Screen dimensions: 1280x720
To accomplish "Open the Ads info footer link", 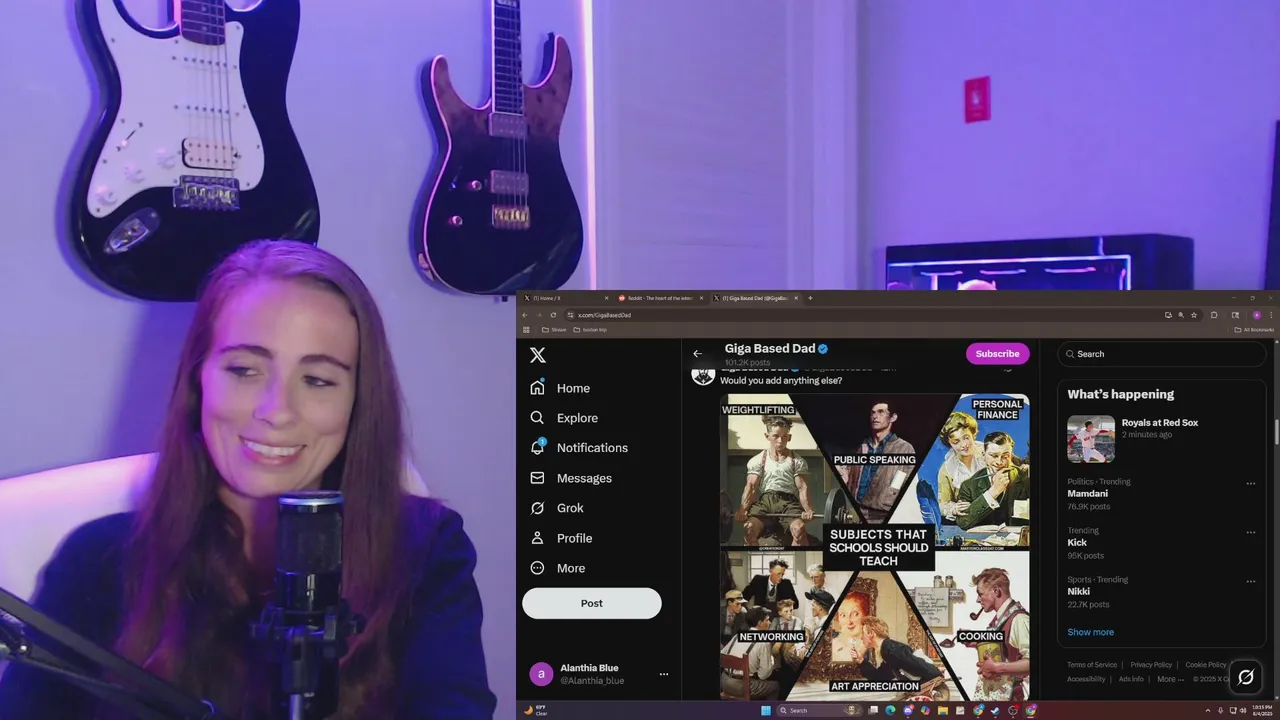I will pyautogui.click(x=1131, y=679).
